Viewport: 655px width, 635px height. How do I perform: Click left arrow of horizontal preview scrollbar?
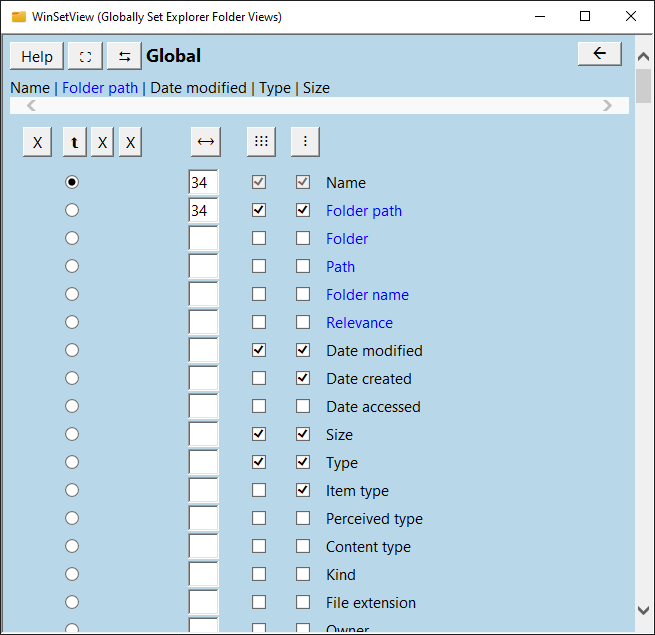(x=31, y=106)
